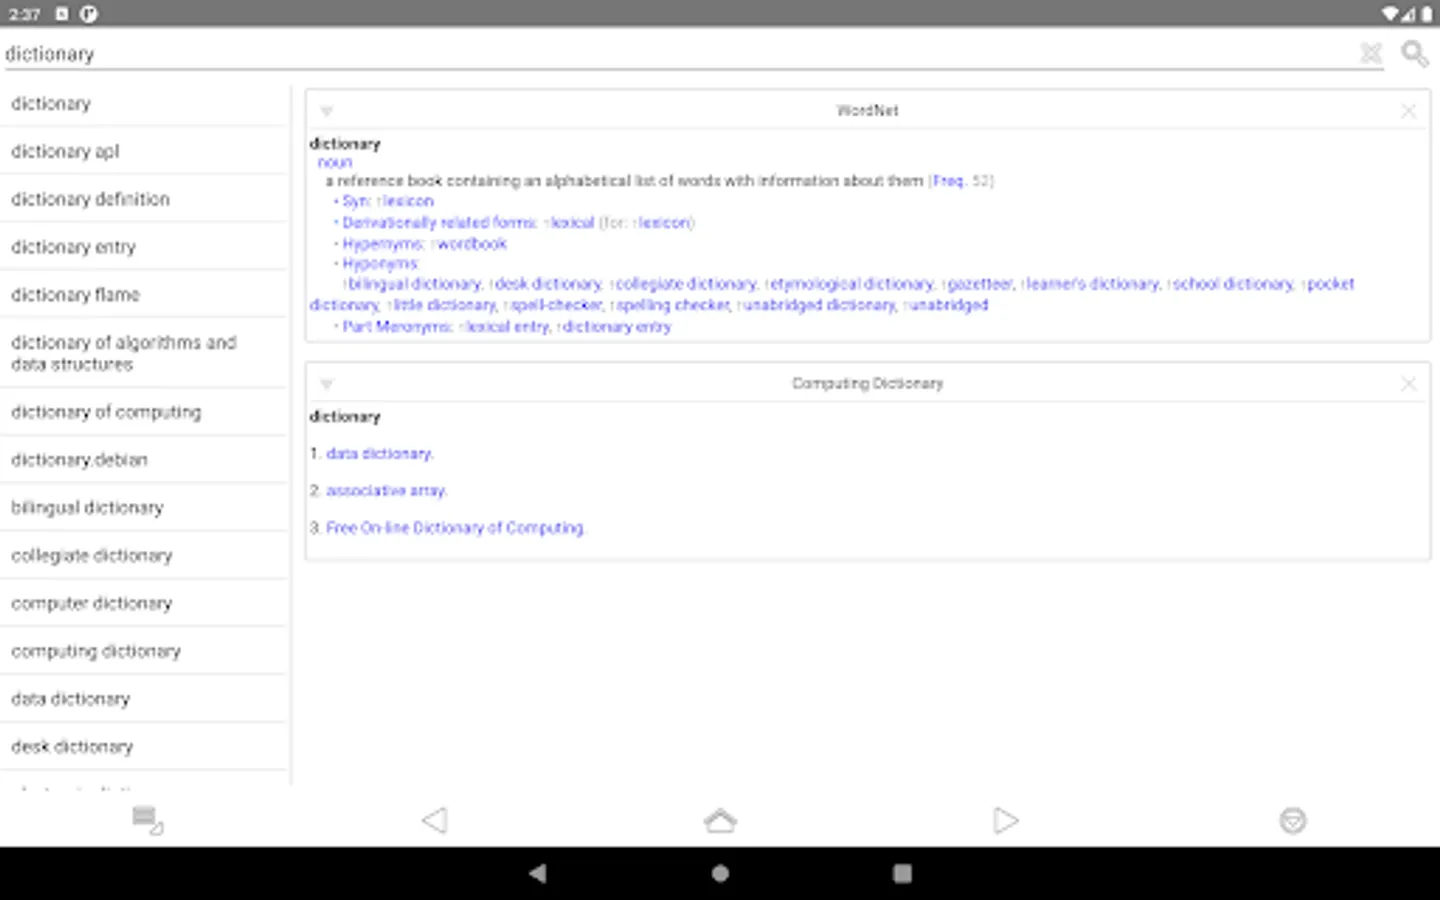
Task: Open 'etymological dictionary' hyponym link
Action: 853,284
